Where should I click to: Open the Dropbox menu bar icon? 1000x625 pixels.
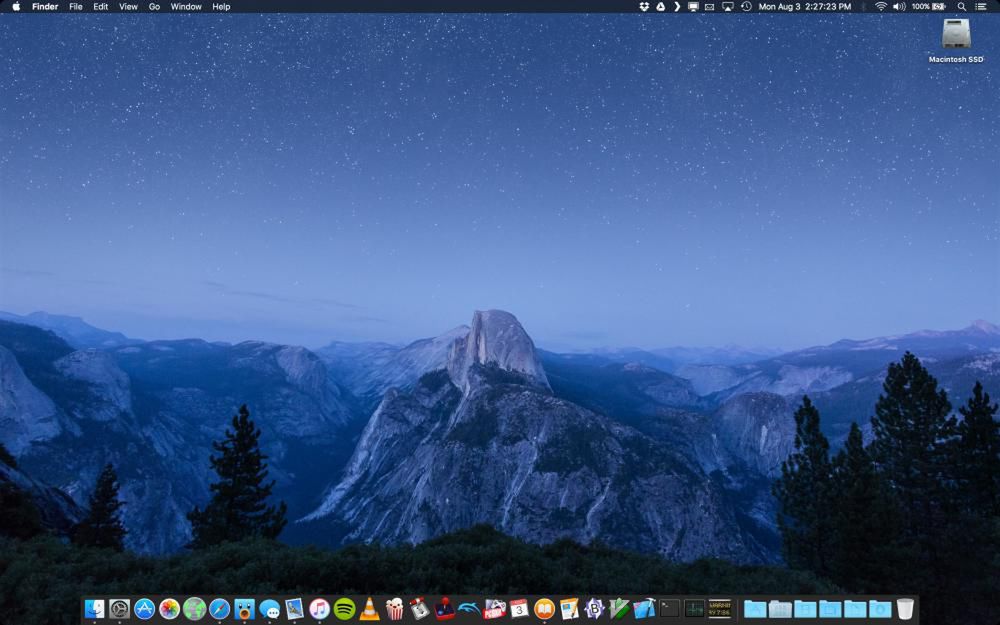click(644, 6)
